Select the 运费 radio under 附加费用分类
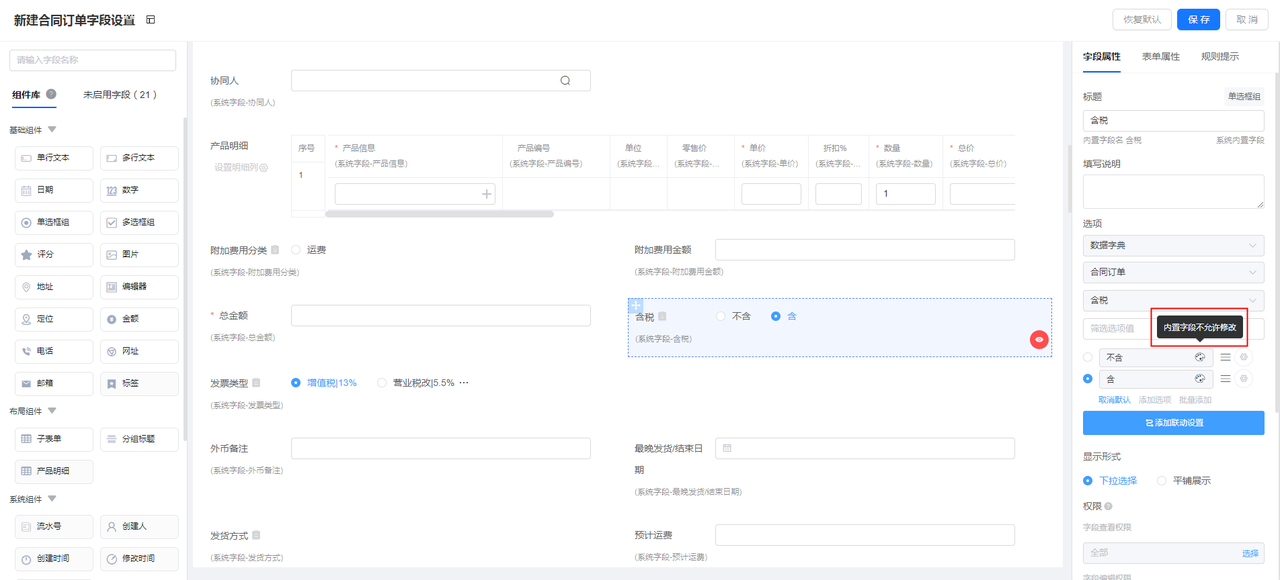The height and width of the screenshot is (580, 1280). [x=296, y=250]
